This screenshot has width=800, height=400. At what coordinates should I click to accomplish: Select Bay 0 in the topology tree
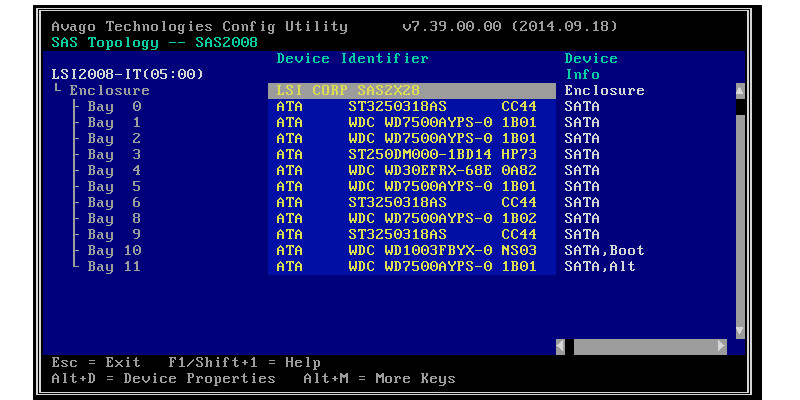tap(114, 107)
